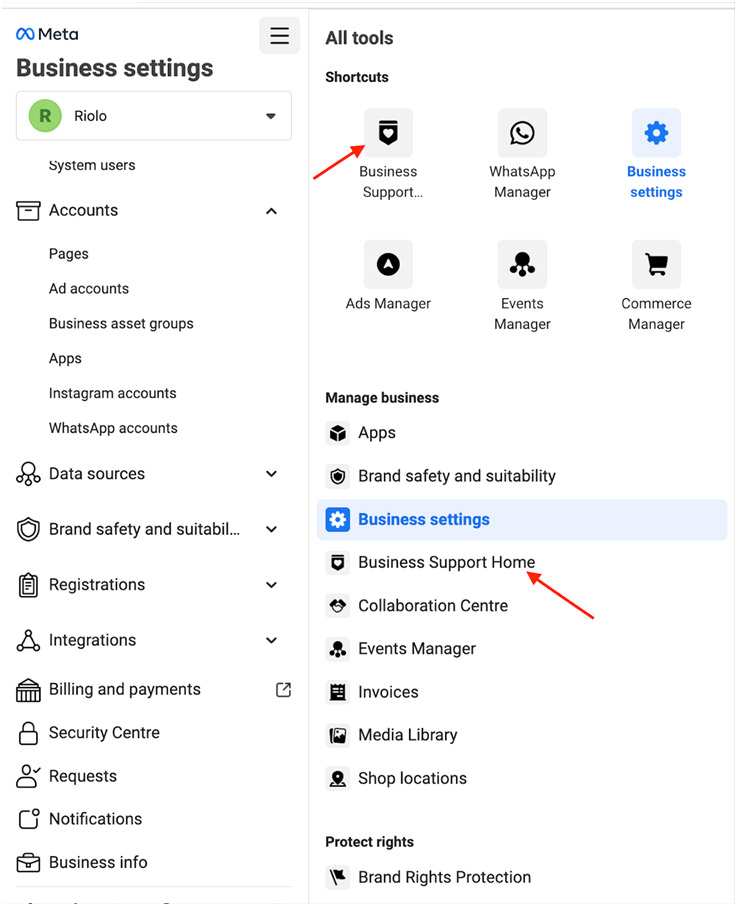The width and height of the screenshot is (737, 906).
Task: Click Billing external link icon
Action: point(284,689)
